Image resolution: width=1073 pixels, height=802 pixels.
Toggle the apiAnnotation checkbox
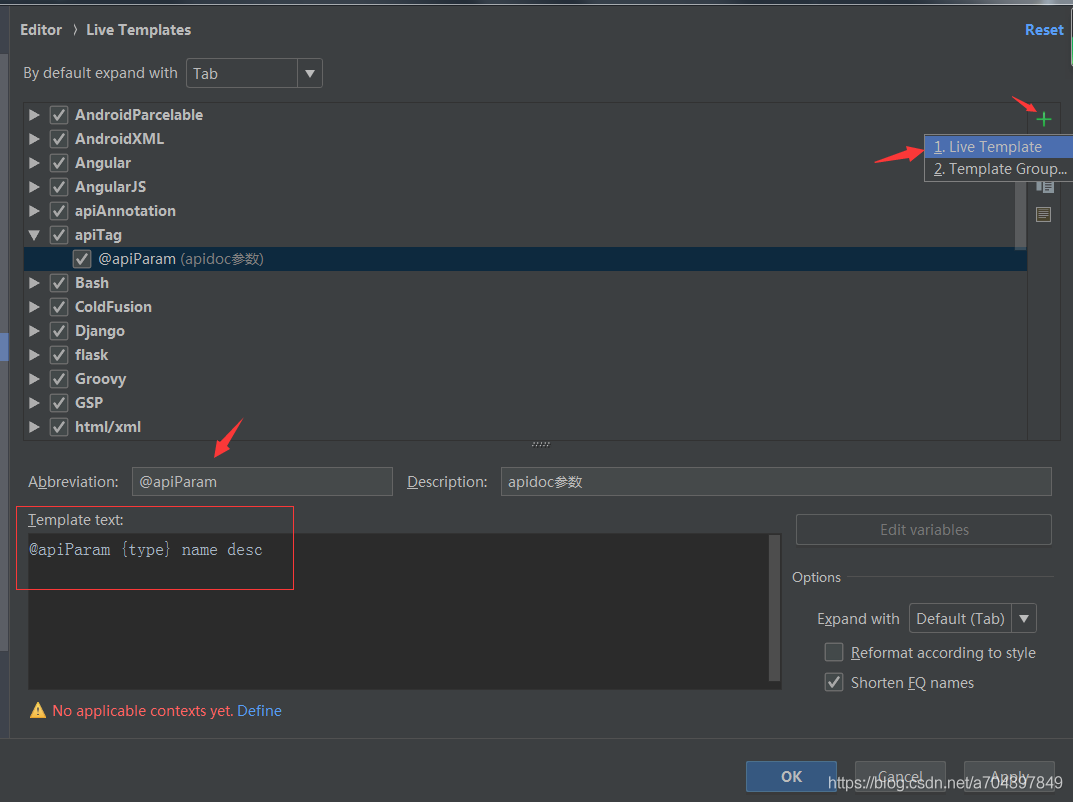pyautogui.click(x=59, y=211)
